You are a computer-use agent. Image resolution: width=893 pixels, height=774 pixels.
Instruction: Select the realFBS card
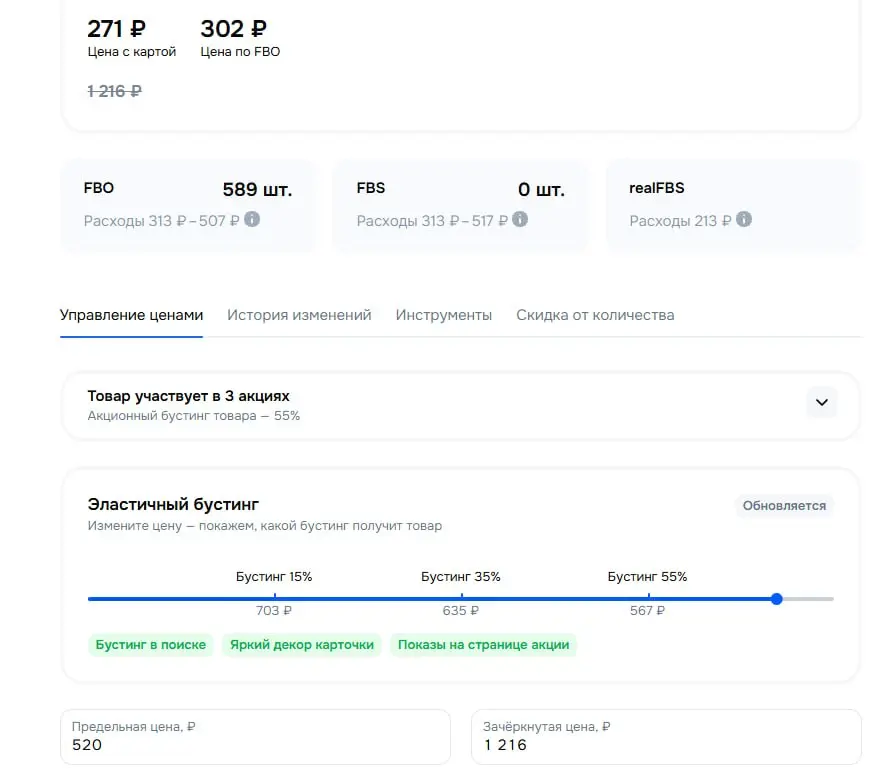pos(734,205)
